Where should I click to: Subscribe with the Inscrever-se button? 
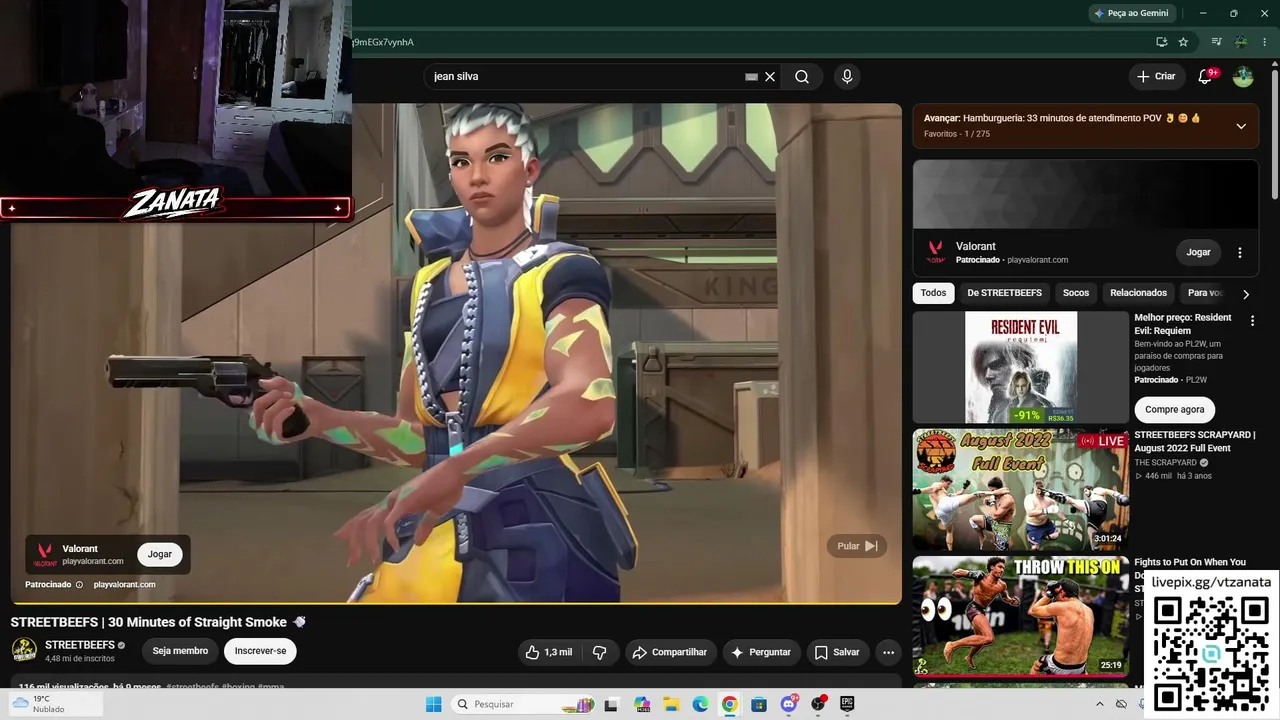(260, 651)
